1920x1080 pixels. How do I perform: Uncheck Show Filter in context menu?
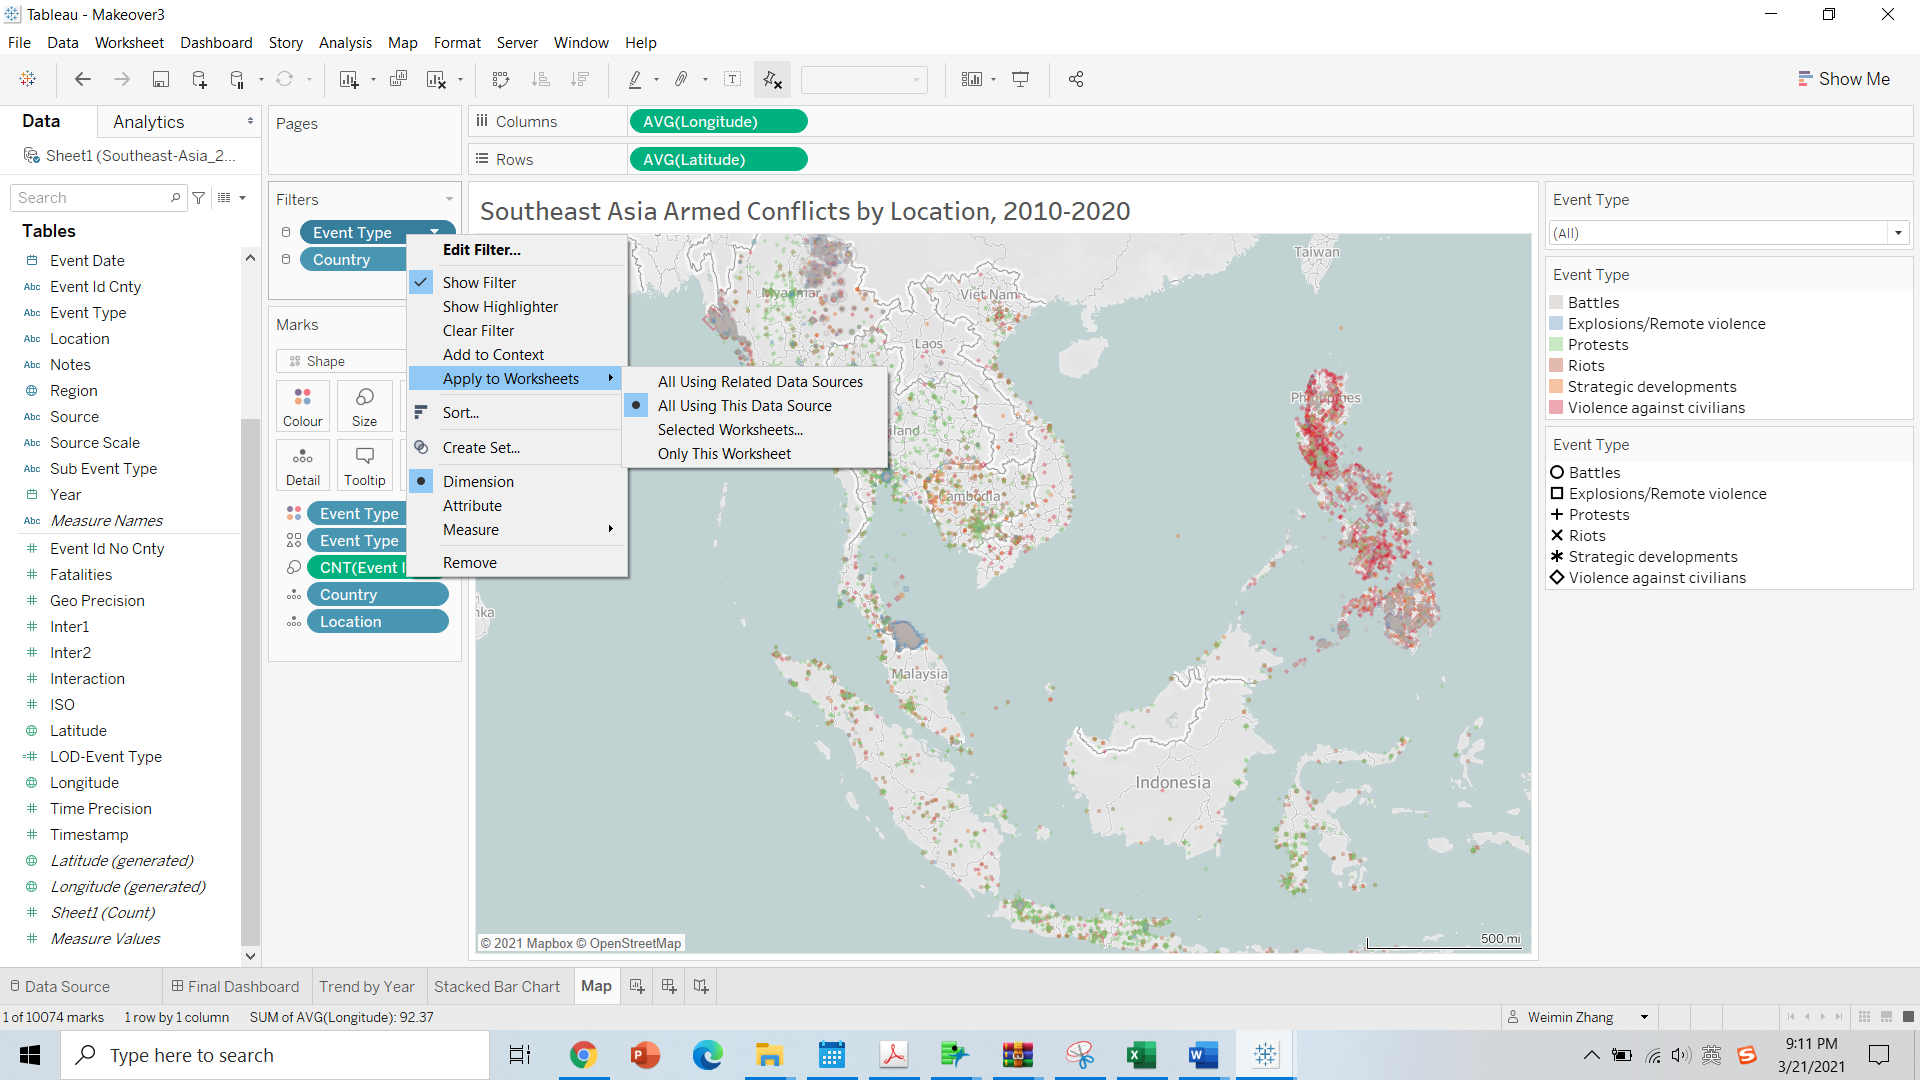pos(479,283)
